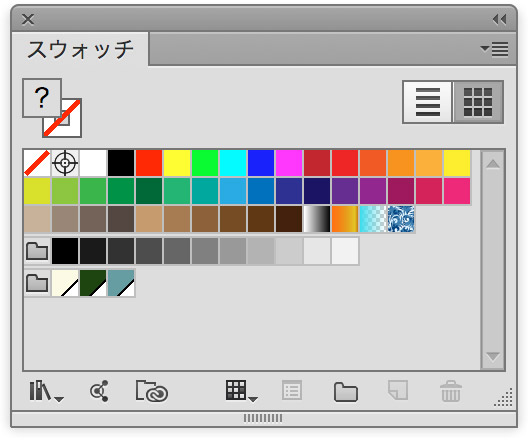The image size is (528, 442).
Task: Open the Swatch Options list icon
Action: tap(292, 390)
